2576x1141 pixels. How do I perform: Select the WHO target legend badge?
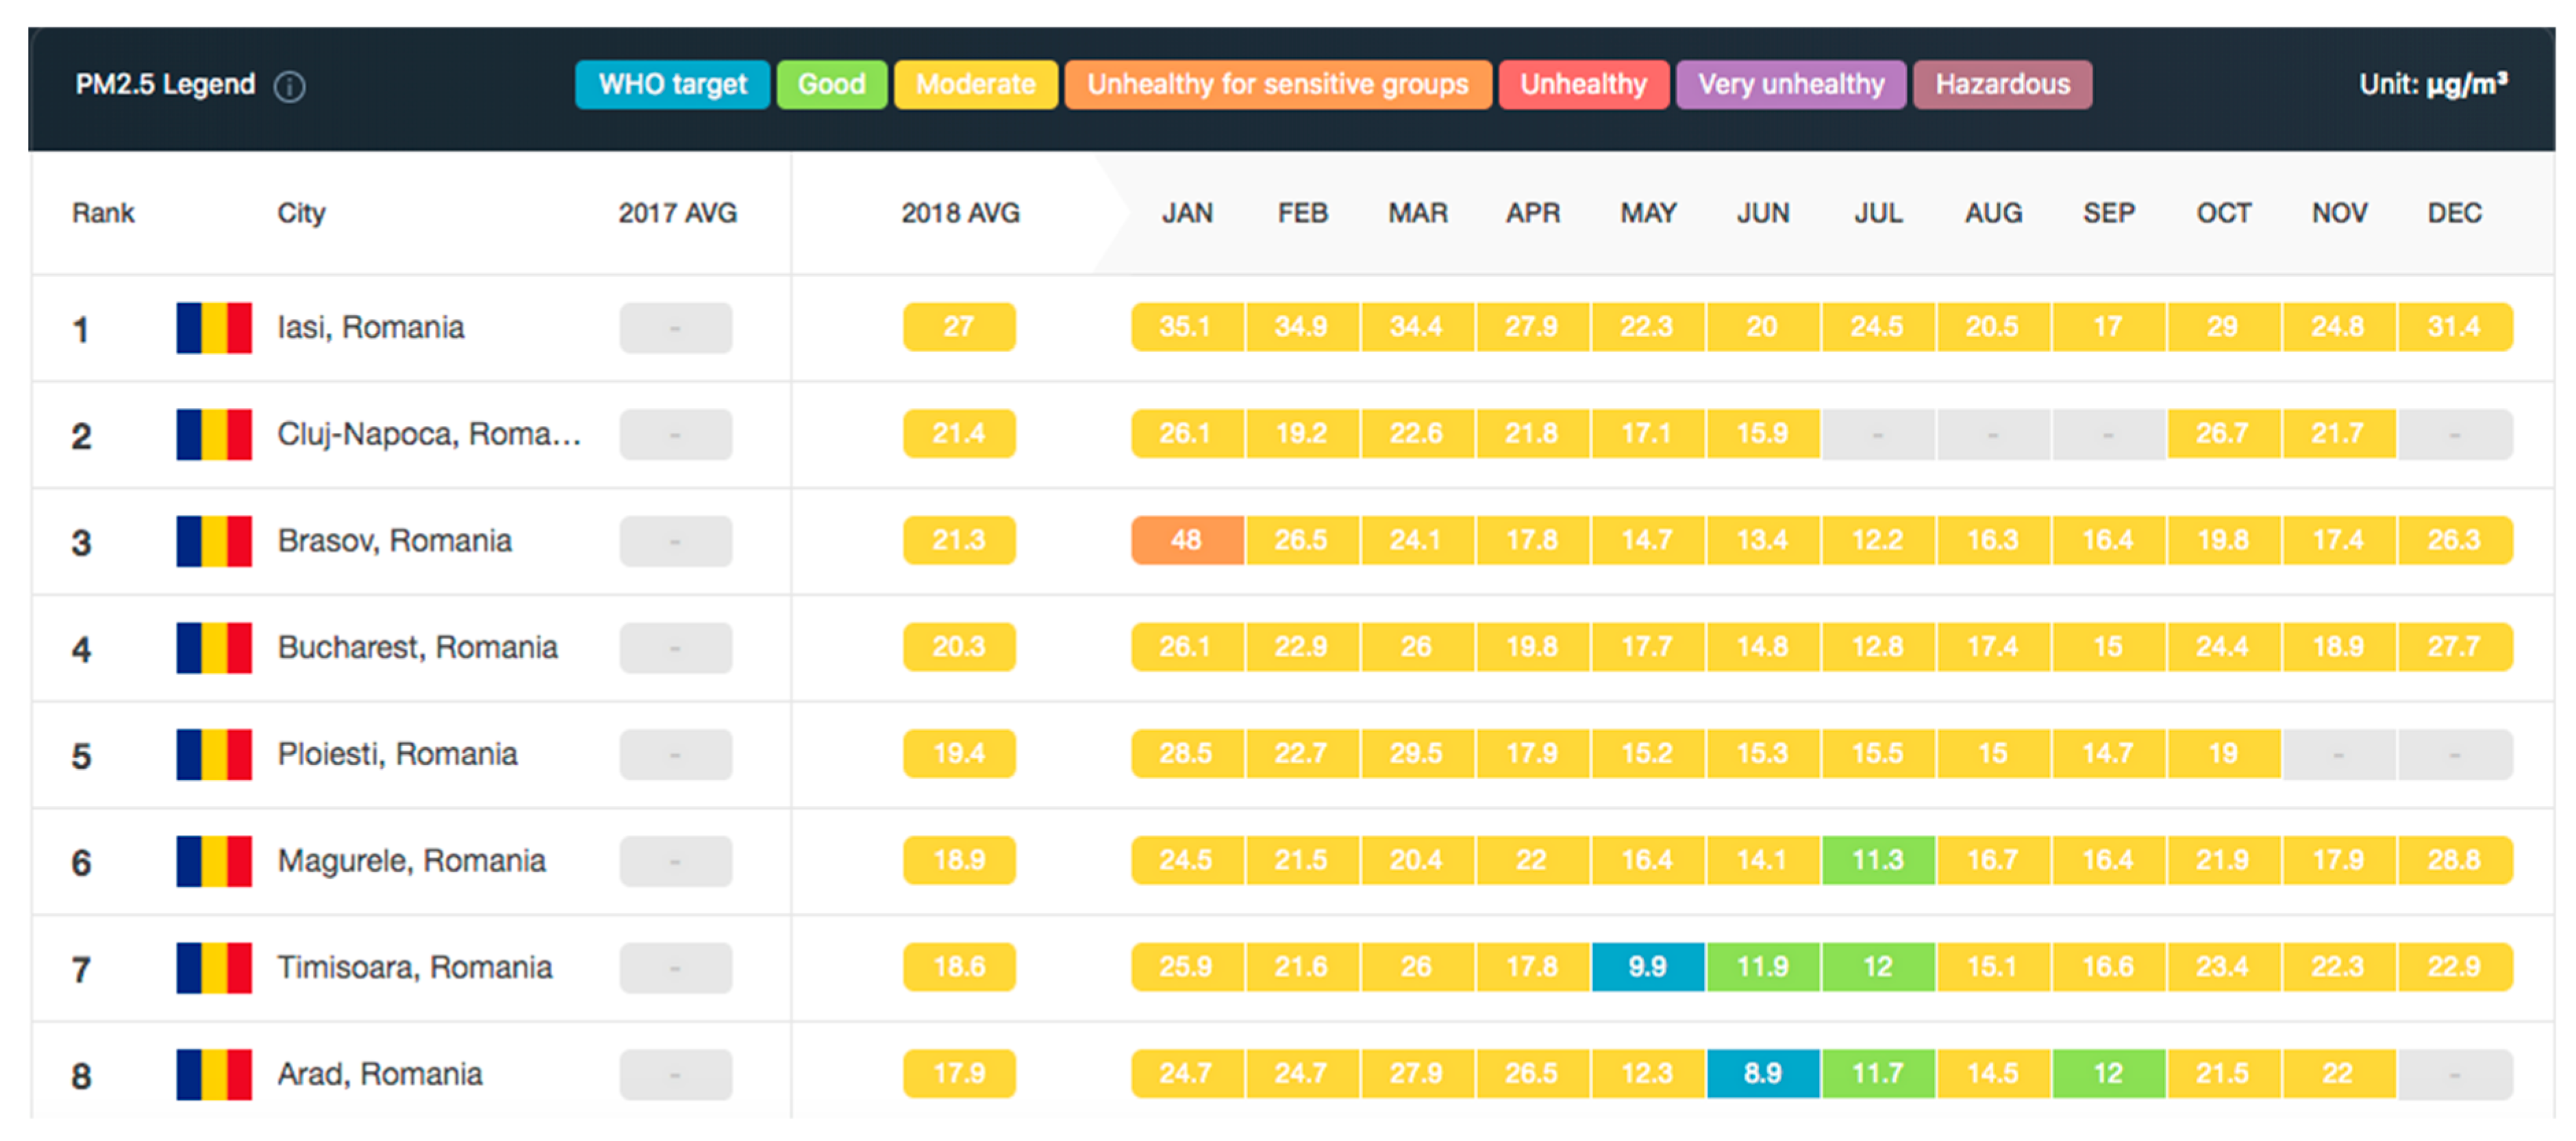coord(672,85)
